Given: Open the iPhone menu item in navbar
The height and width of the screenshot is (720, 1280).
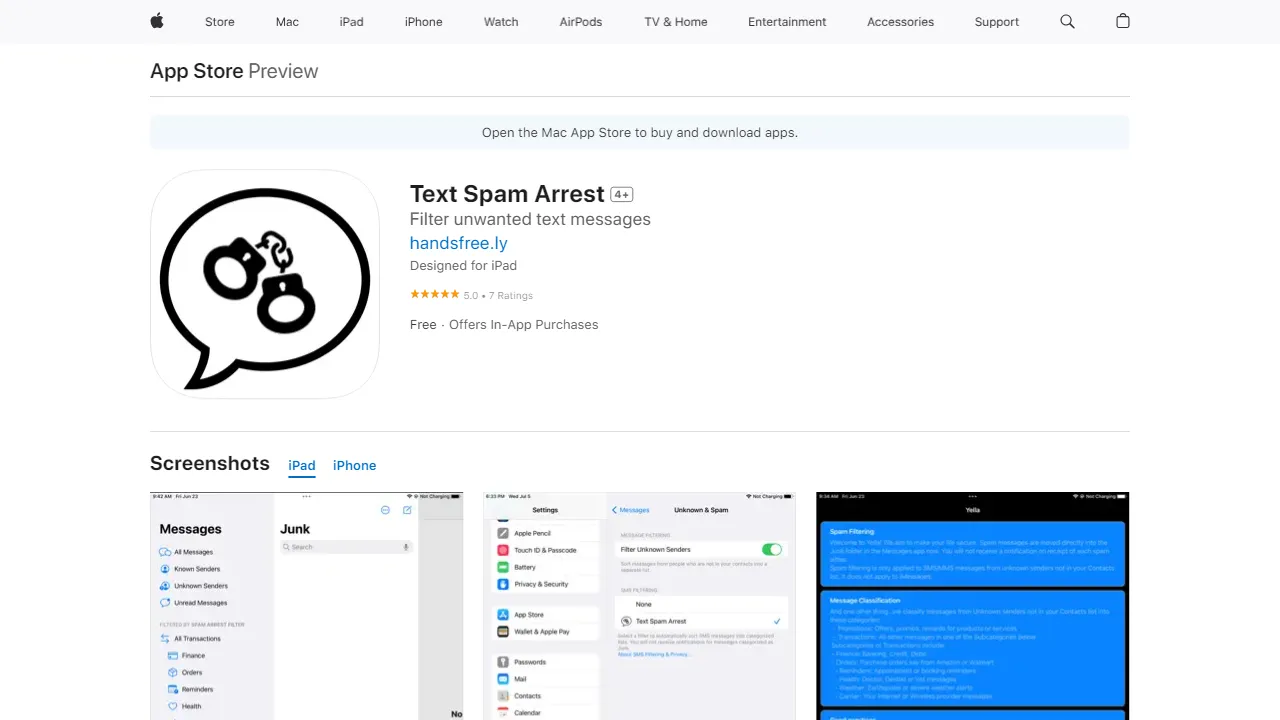Looking at the screenshot, I should point(424,22).
